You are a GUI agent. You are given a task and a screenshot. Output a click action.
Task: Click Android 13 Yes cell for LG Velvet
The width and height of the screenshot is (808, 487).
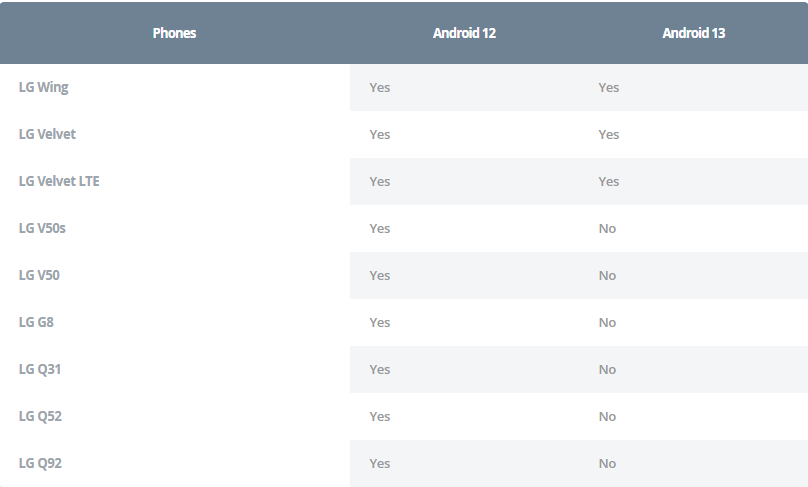609,134
